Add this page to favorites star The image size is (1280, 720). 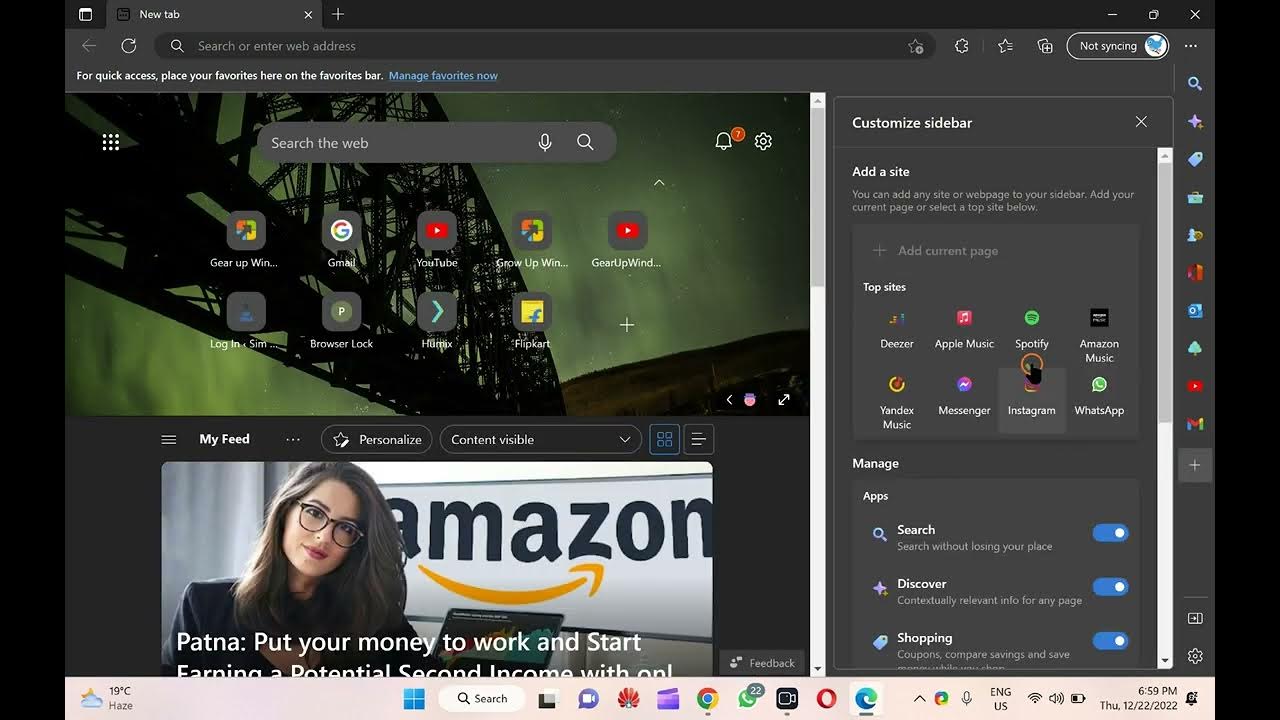click(915, 46)
